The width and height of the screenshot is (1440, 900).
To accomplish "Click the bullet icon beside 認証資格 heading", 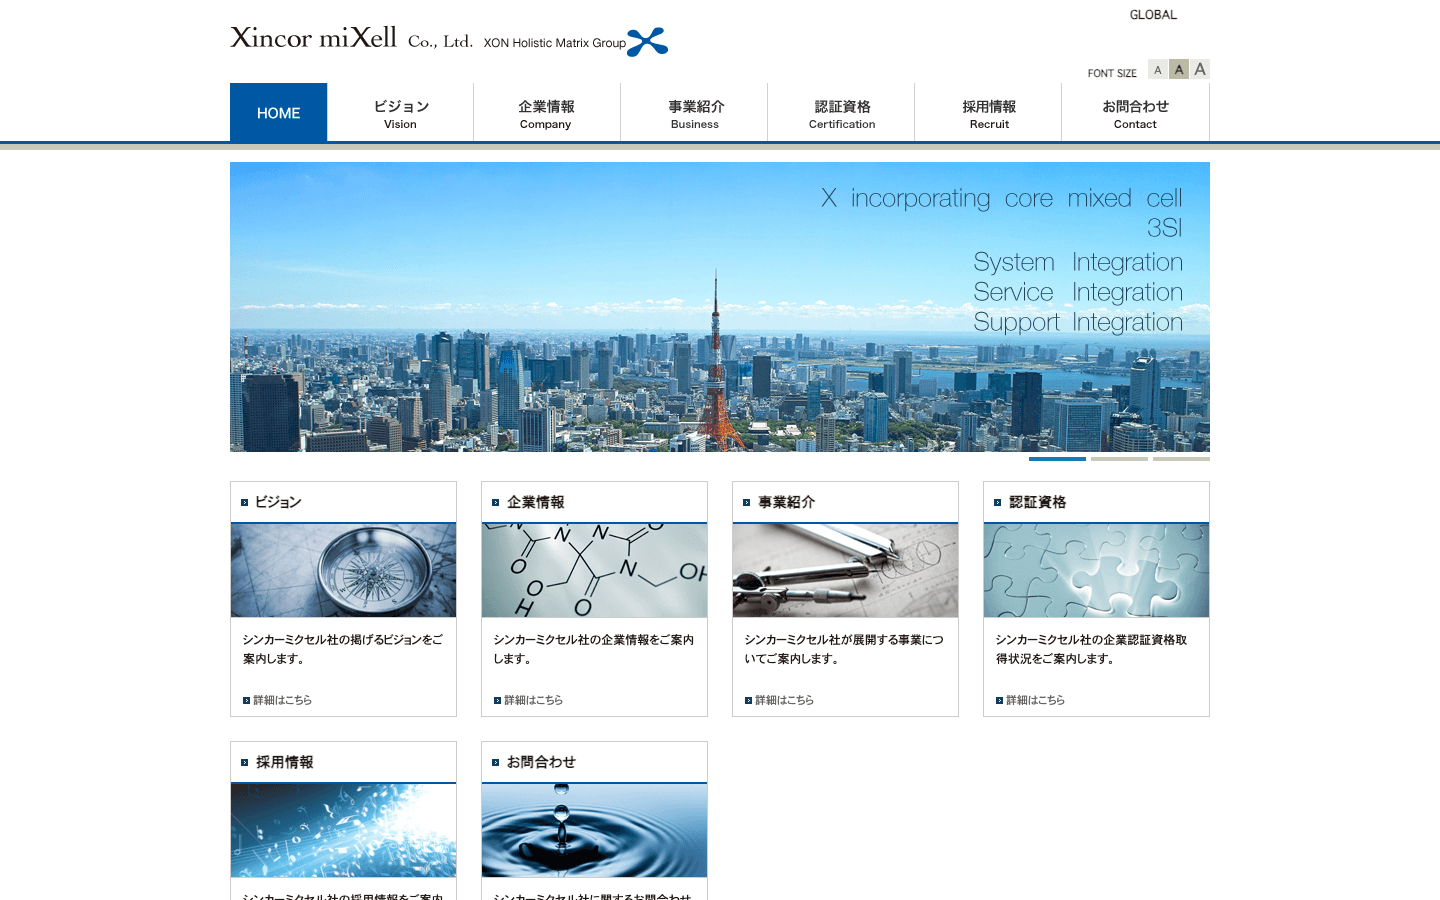I will [997, 502].
